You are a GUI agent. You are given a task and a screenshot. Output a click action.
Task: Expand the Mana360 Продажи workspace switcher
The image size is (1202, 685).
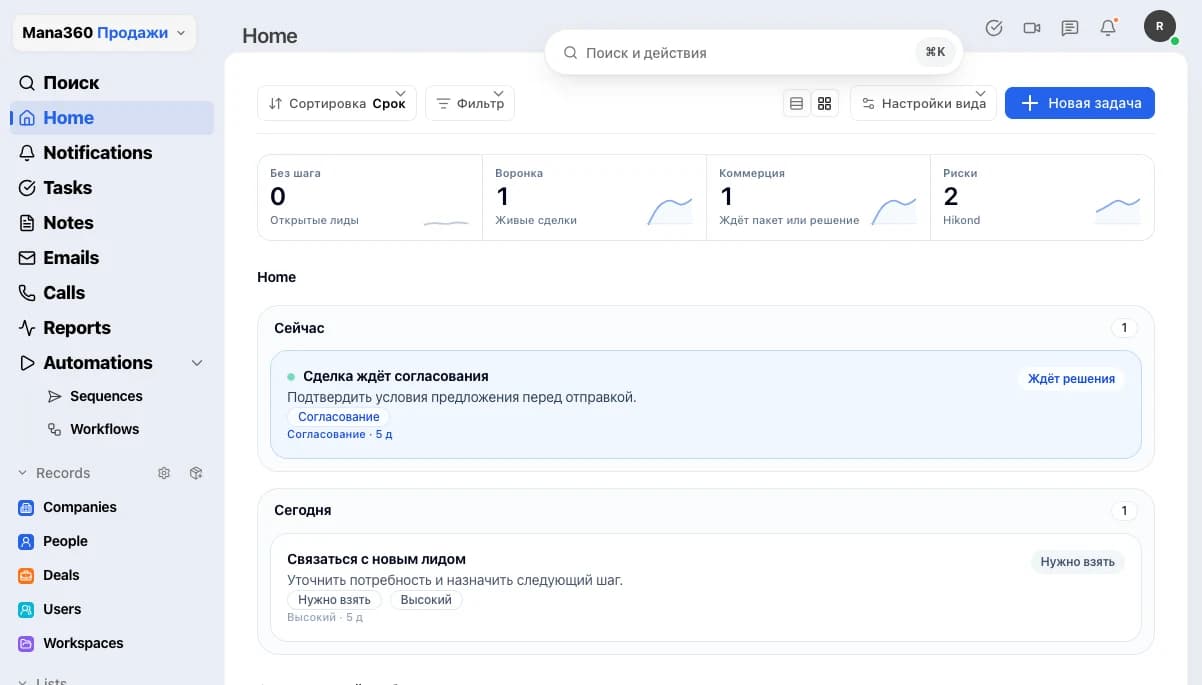[104, 33]
